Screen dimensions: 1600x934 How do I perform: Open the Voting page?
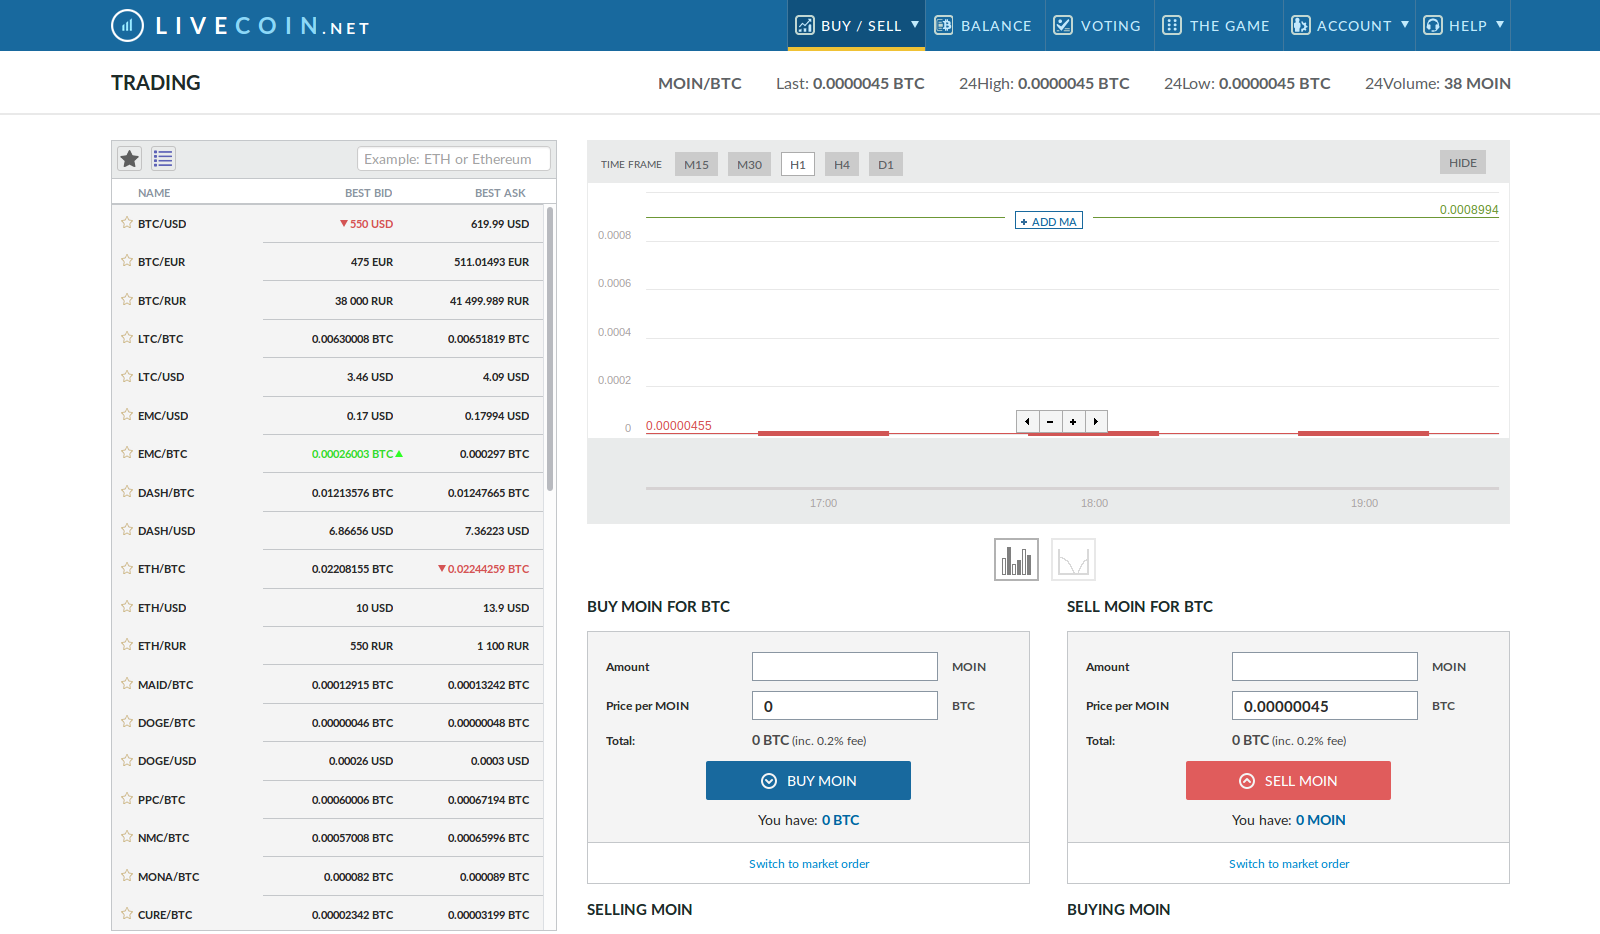pos(1098,25)
